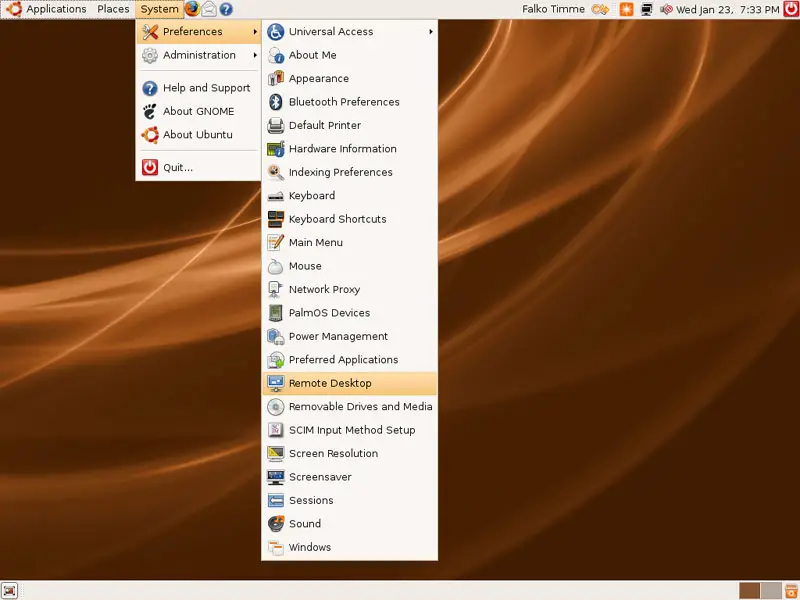Click the Falko Timme user switcher
This screenshot has width=800, height=600.
click(553, 9)
